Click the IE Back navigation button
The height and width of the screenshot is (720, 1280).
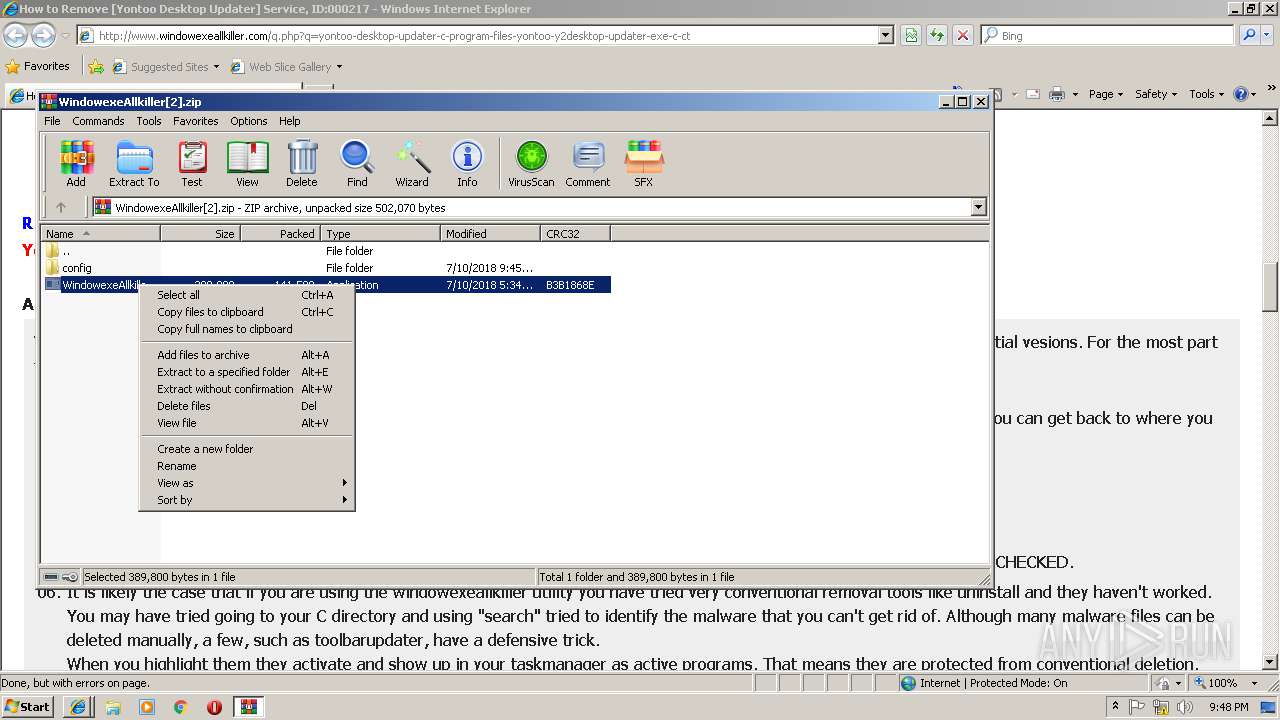[x=15, y=35]
